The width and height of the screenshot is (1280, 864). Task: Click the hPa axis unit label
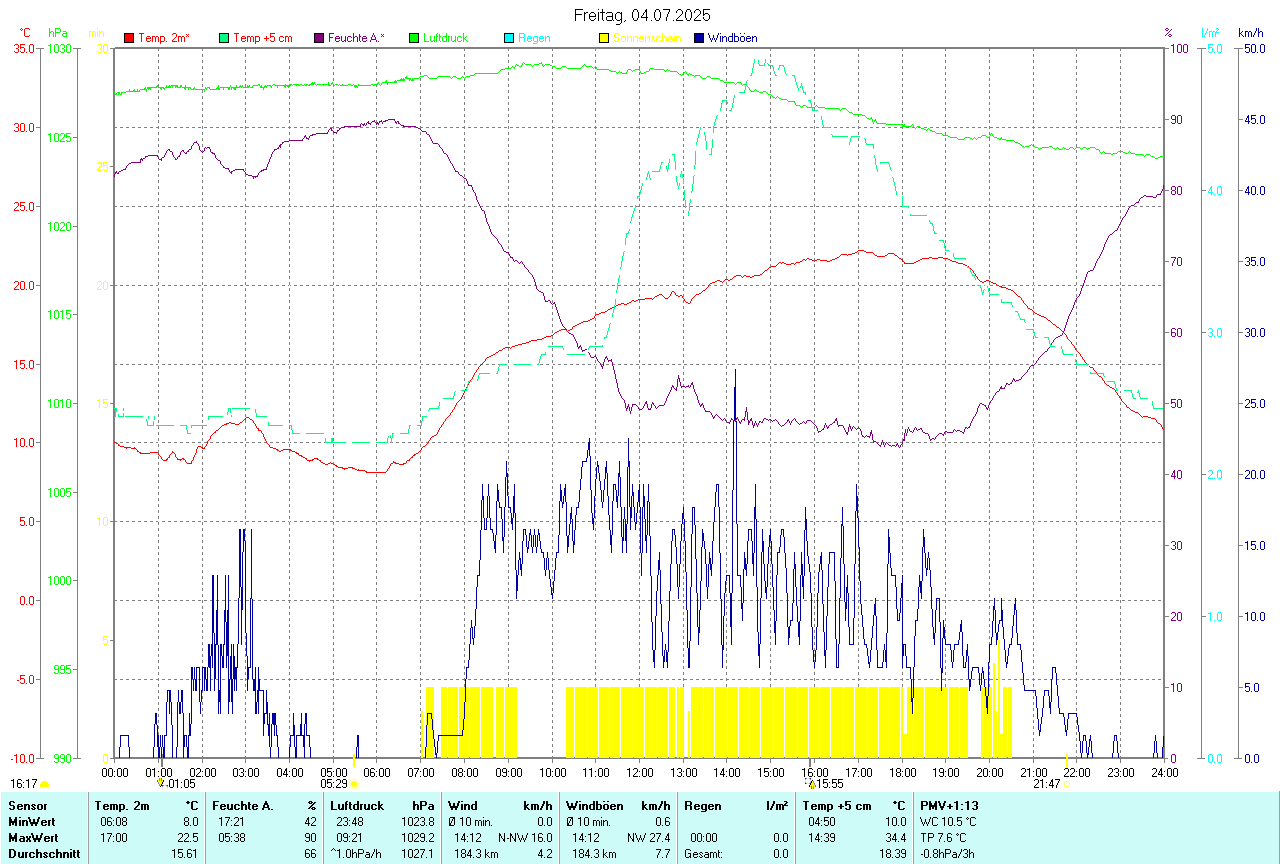(57, 33)
